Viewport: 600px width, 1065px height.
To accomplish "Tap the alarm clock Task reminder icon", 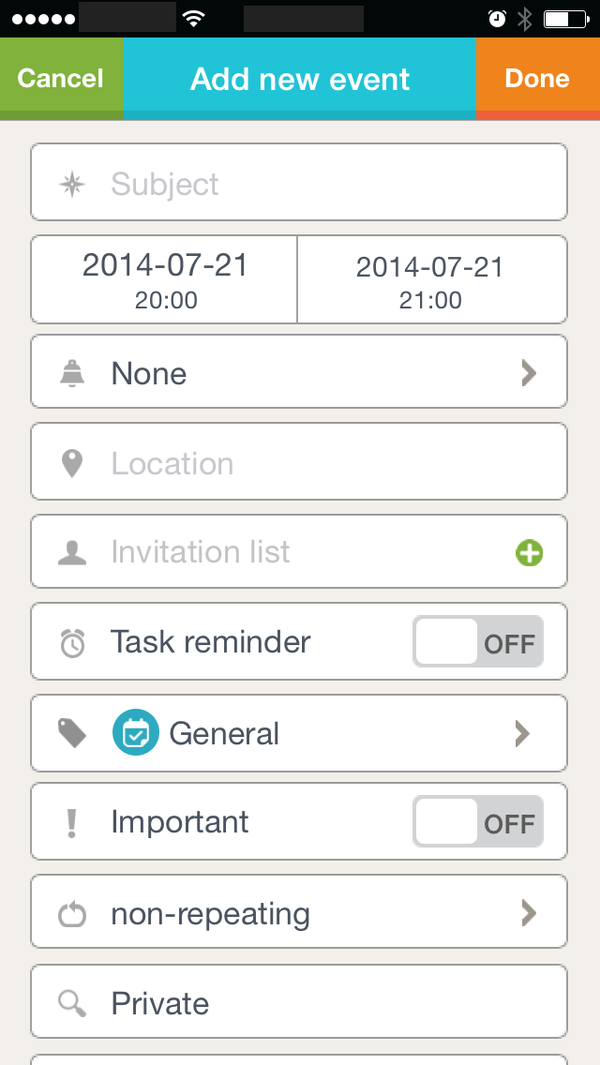I will click(x=72, y=643).
